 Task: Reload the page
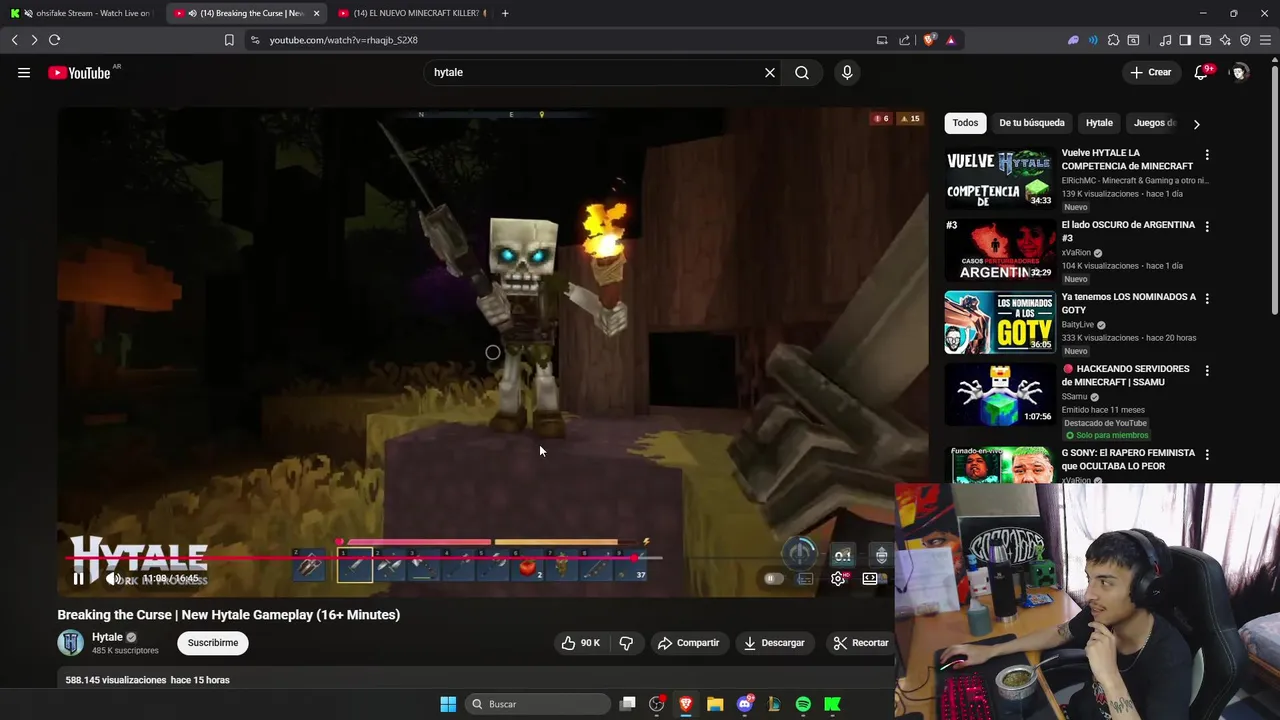54,40
